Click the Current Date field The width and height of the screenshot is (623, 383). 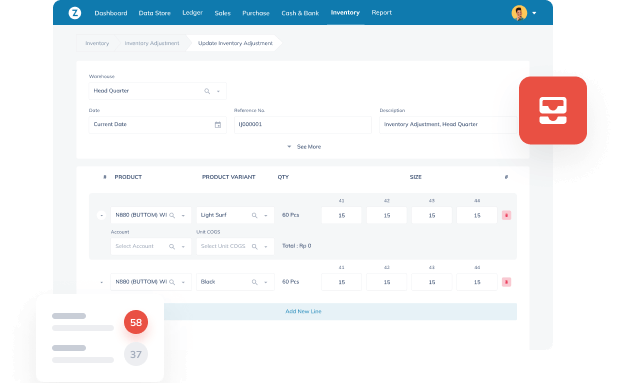point(157,124)
